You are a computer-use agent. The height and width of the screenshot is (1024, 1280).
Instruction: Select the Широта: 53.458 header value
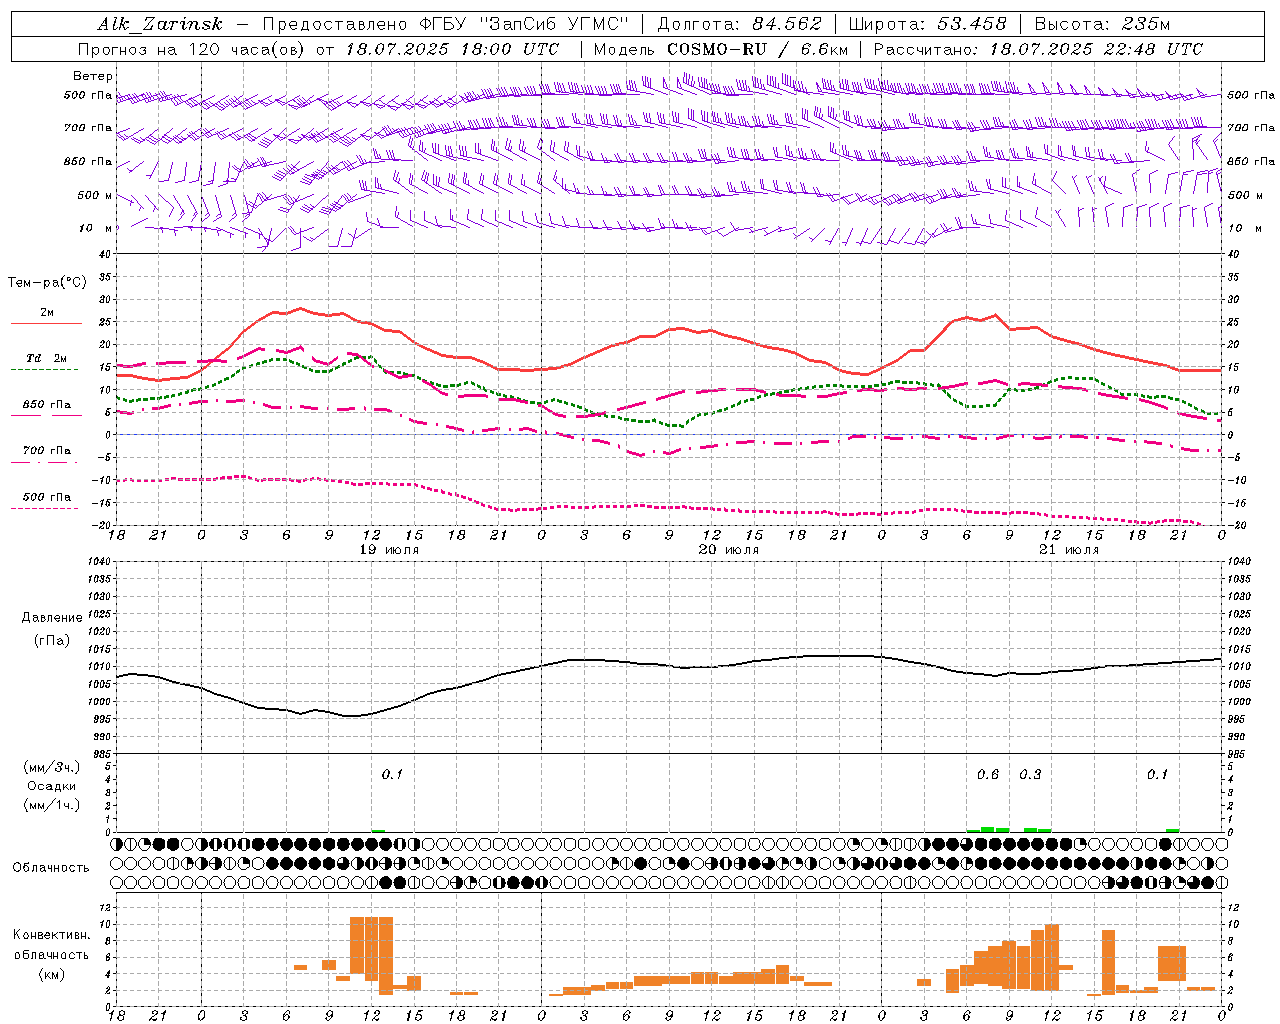tap(927, 24)
